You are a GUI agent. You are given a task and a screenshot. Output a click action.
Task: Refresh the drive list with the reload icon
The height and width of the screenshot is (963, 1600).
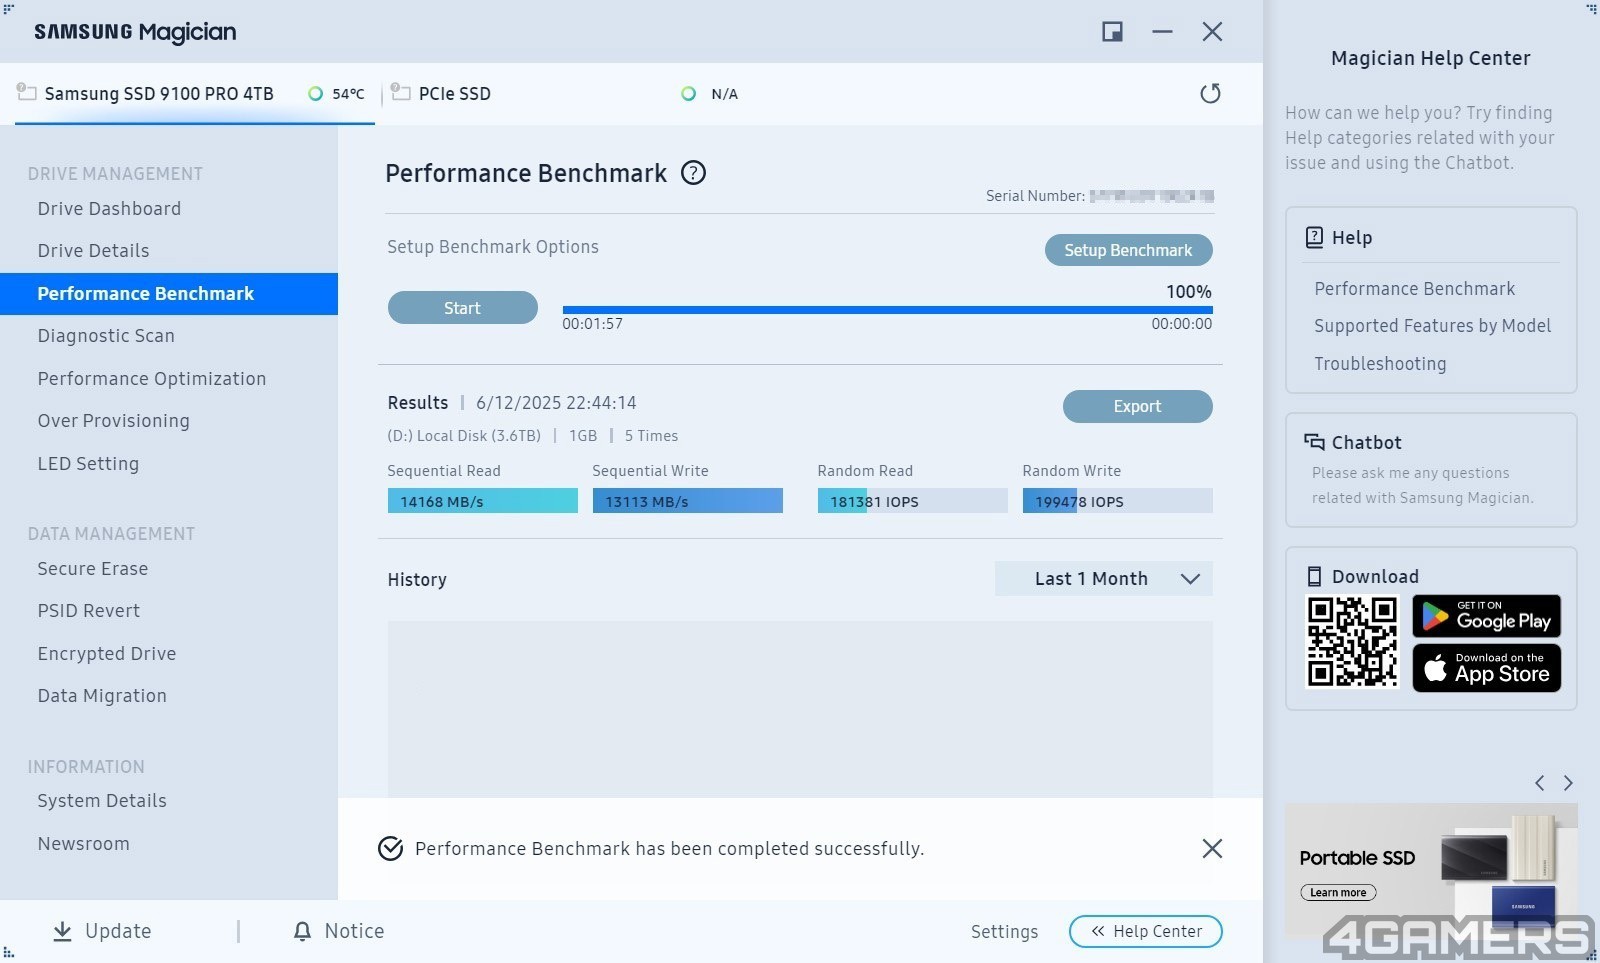(1210, 93)
